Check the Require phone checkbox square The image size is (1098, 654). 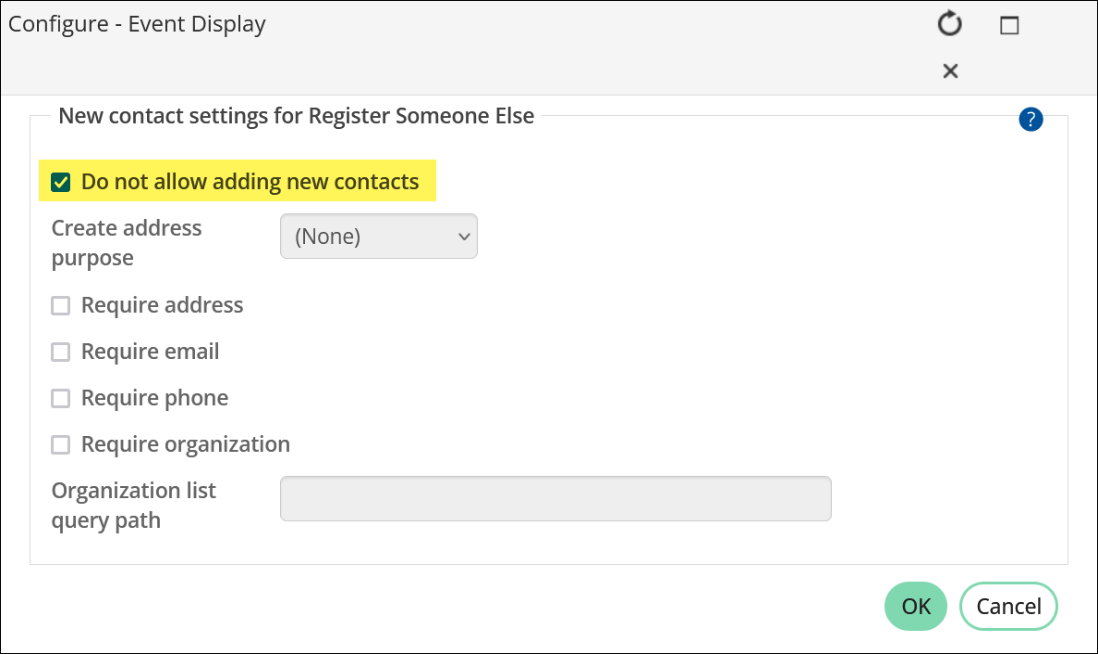[61, 398]
